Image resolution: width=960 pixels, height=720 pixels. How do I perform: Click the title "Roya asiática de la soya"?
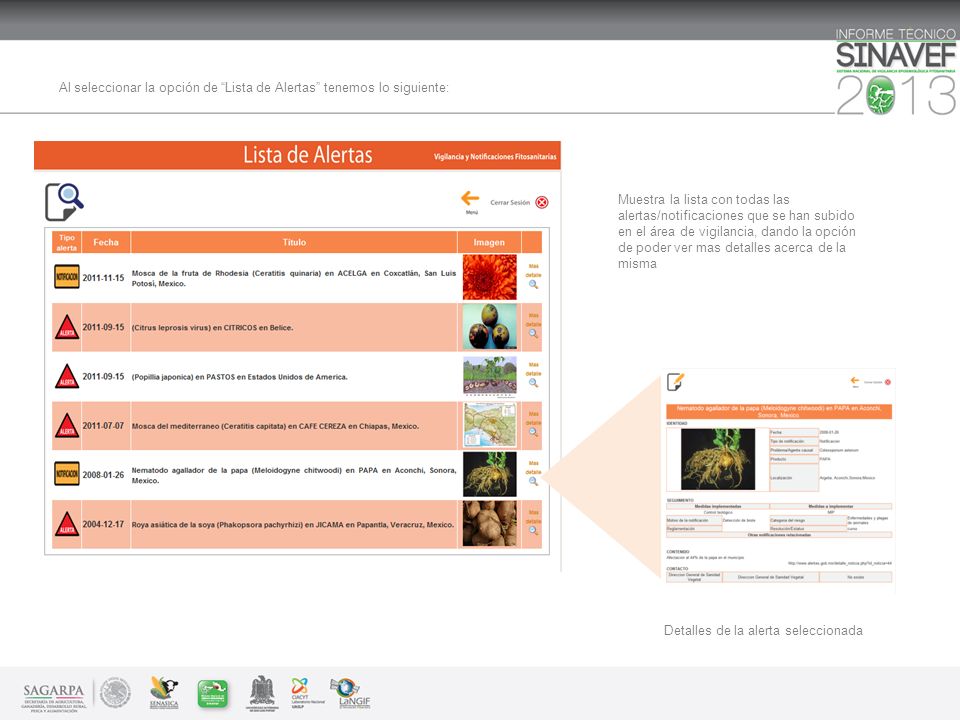[173, 525]
